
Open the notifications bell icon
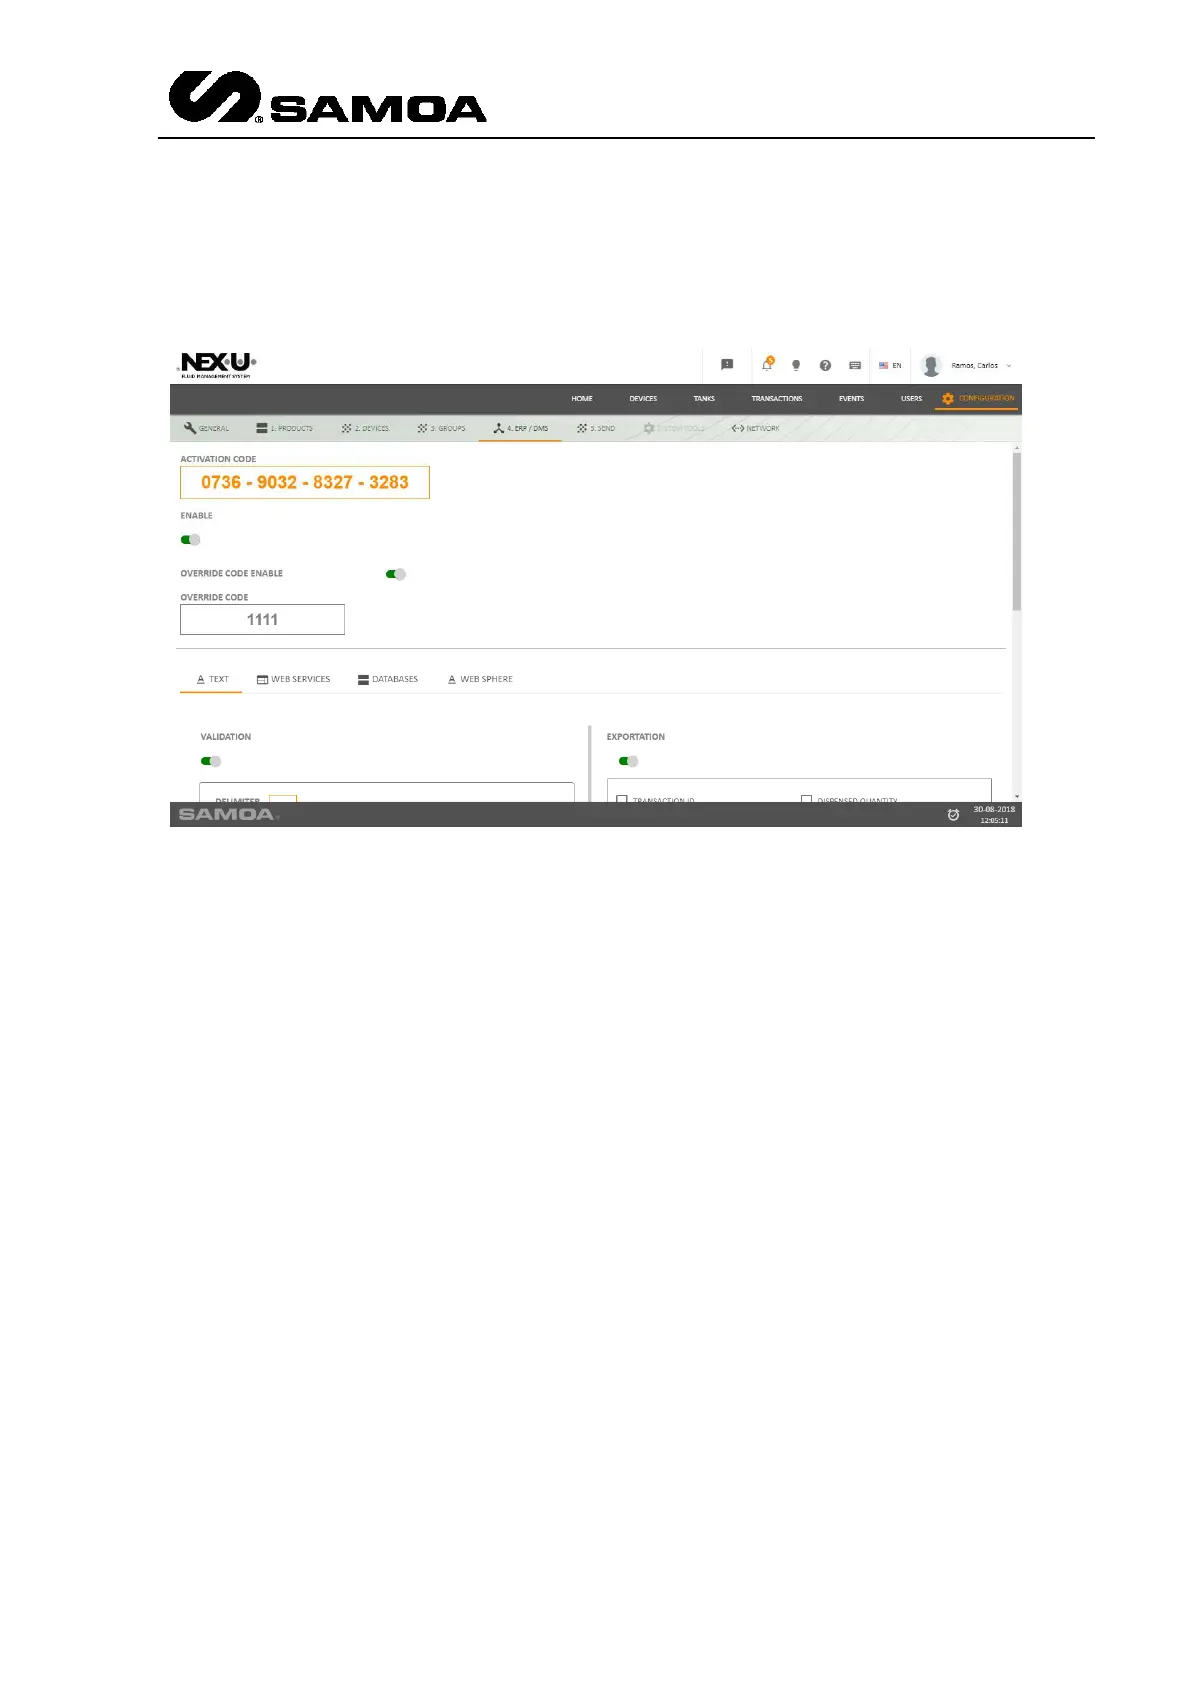pos(767,364)
